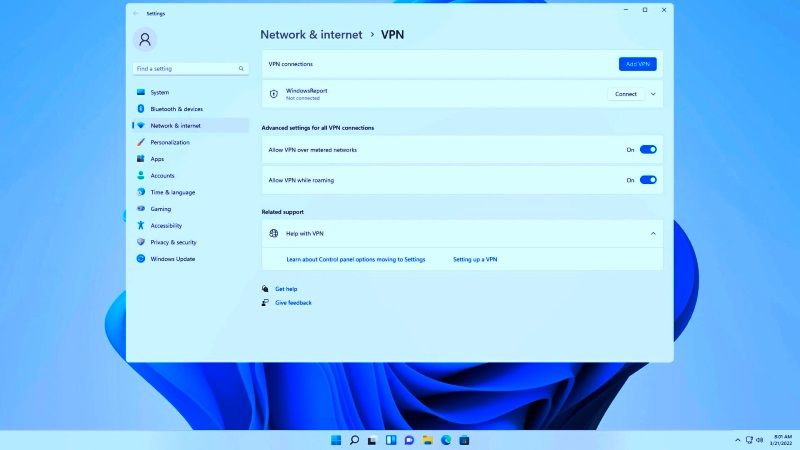Click the 'VPN connections' label
Viewport: 800px width, 450px height.
(291, 64)
